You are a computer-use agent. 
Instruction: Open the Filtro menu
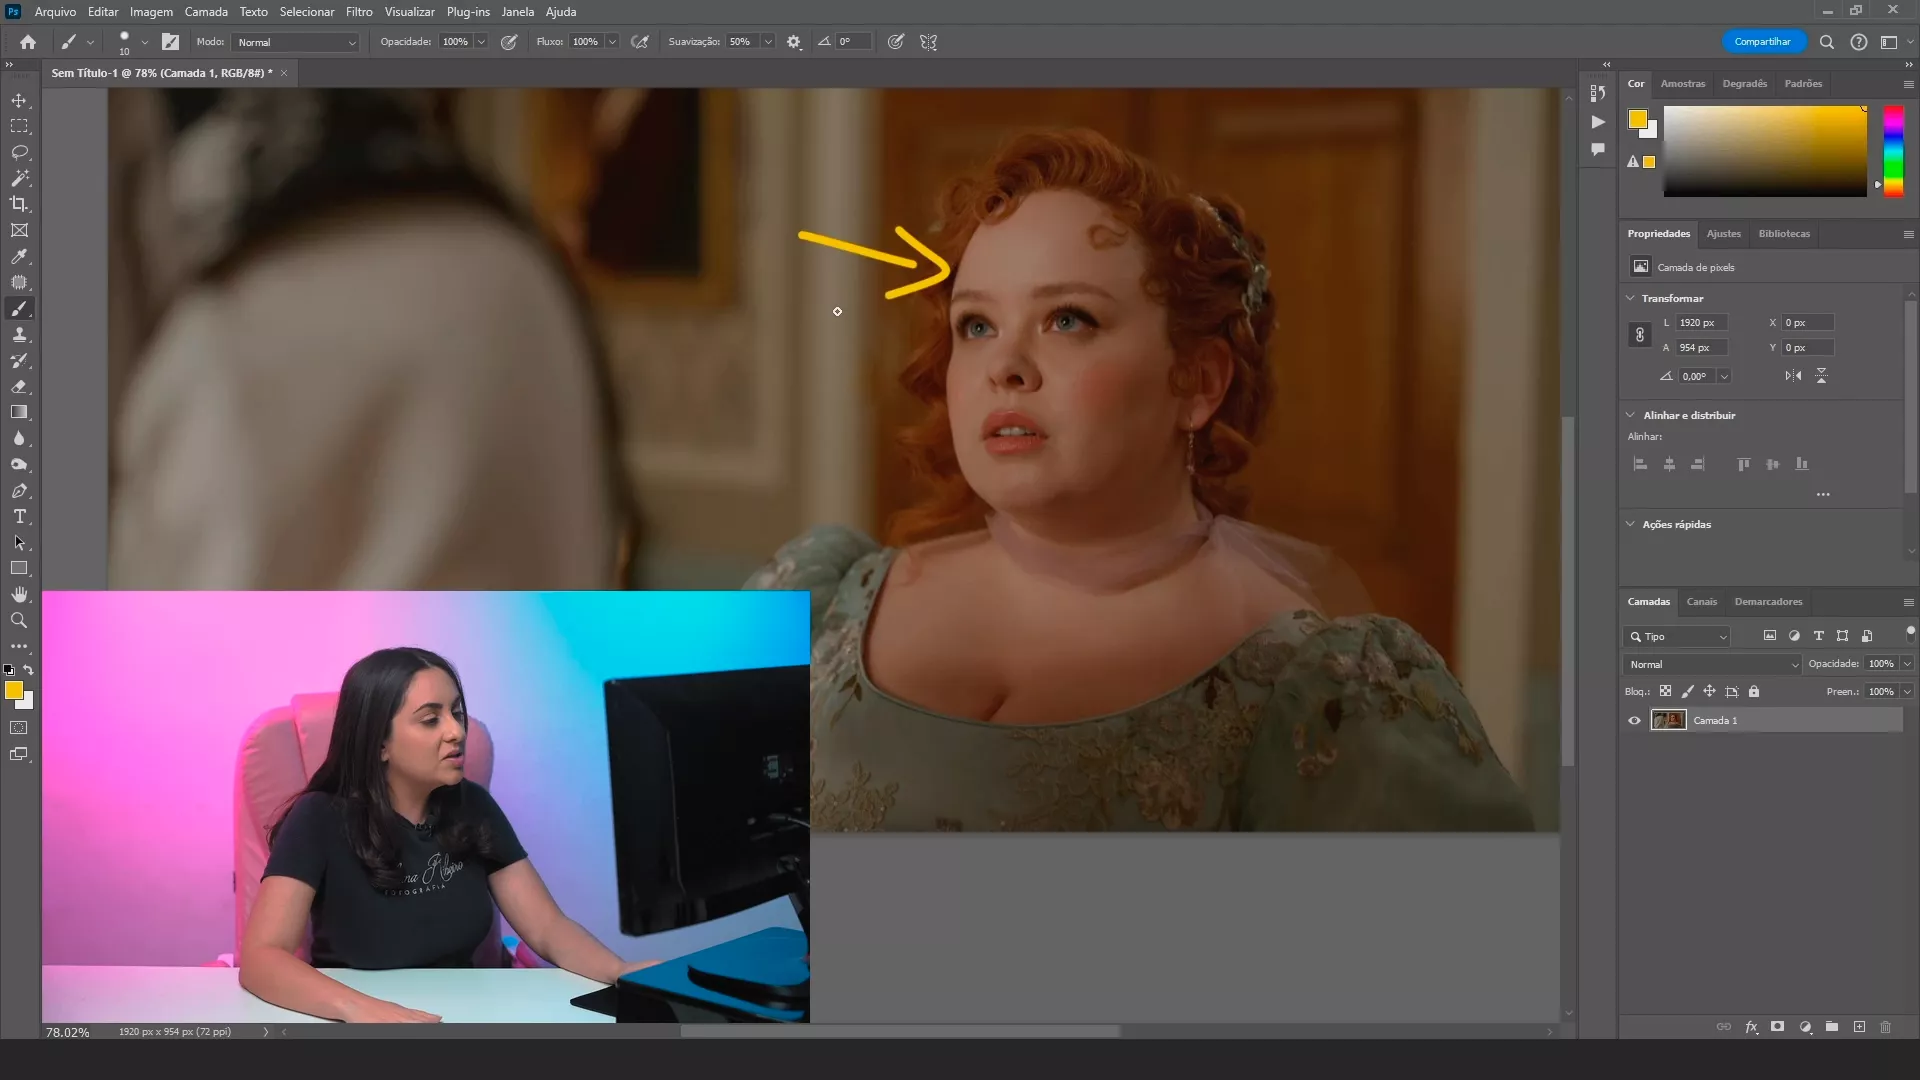click(x=359, y=12)
